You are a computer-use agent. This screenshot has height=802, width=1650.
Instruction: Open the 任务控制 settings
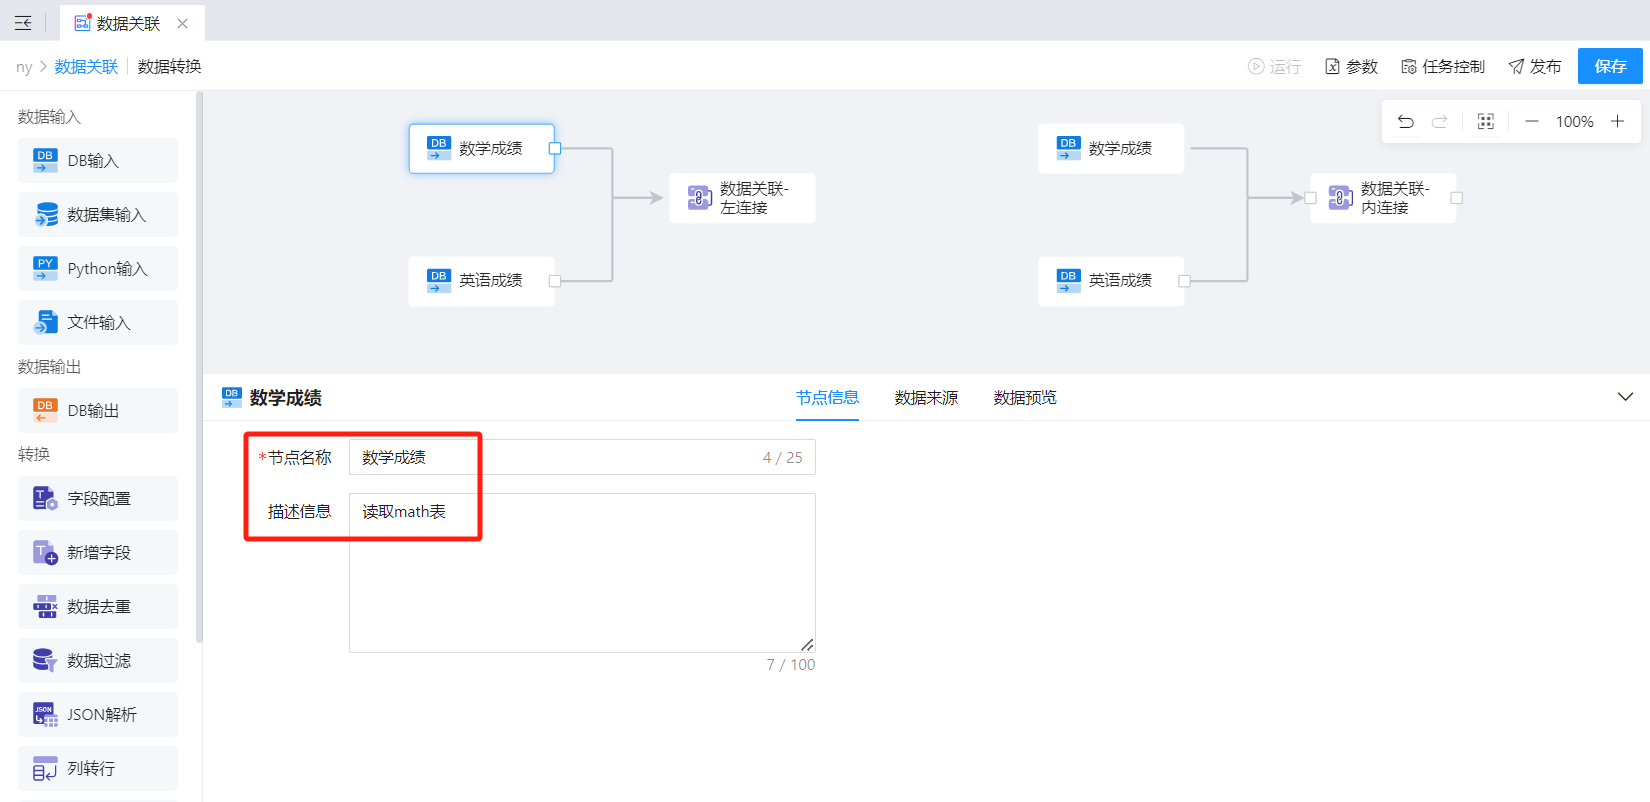click(1443, 66)
